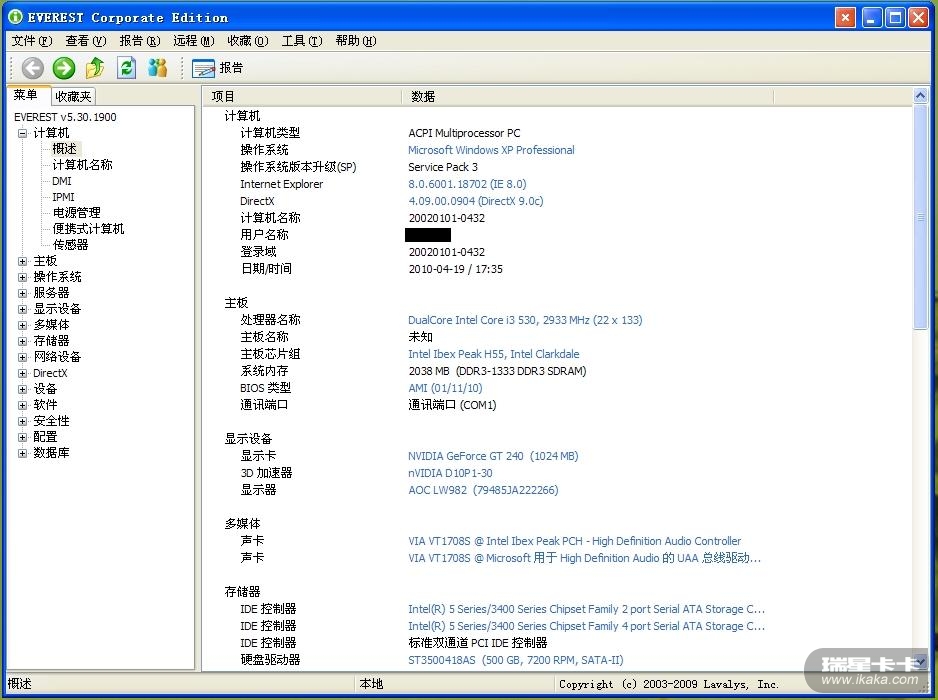The height and width of the screenshot is (700, 938).
Task: Click the 项目 column header
Action: [302, 96]
